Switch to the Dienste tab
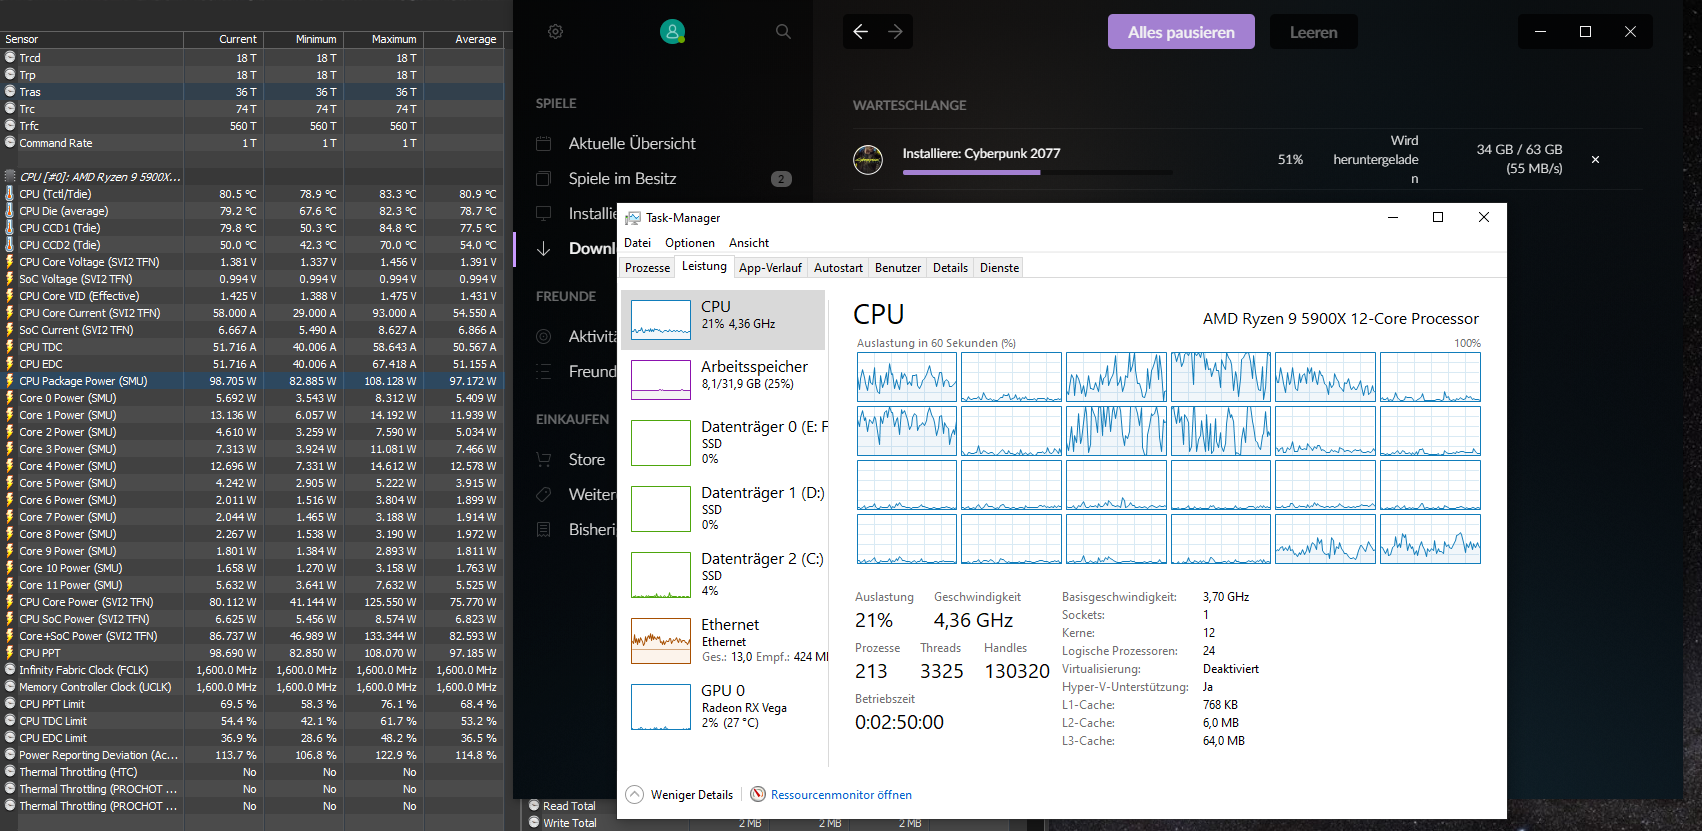 (999, 268)
